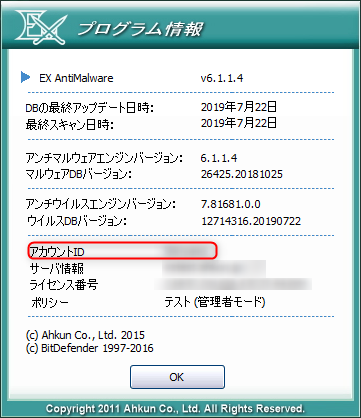The height and width of the screenshot is (418, 361).
Task: Select the EX AntiMalware product name
Action: (76, 78)
